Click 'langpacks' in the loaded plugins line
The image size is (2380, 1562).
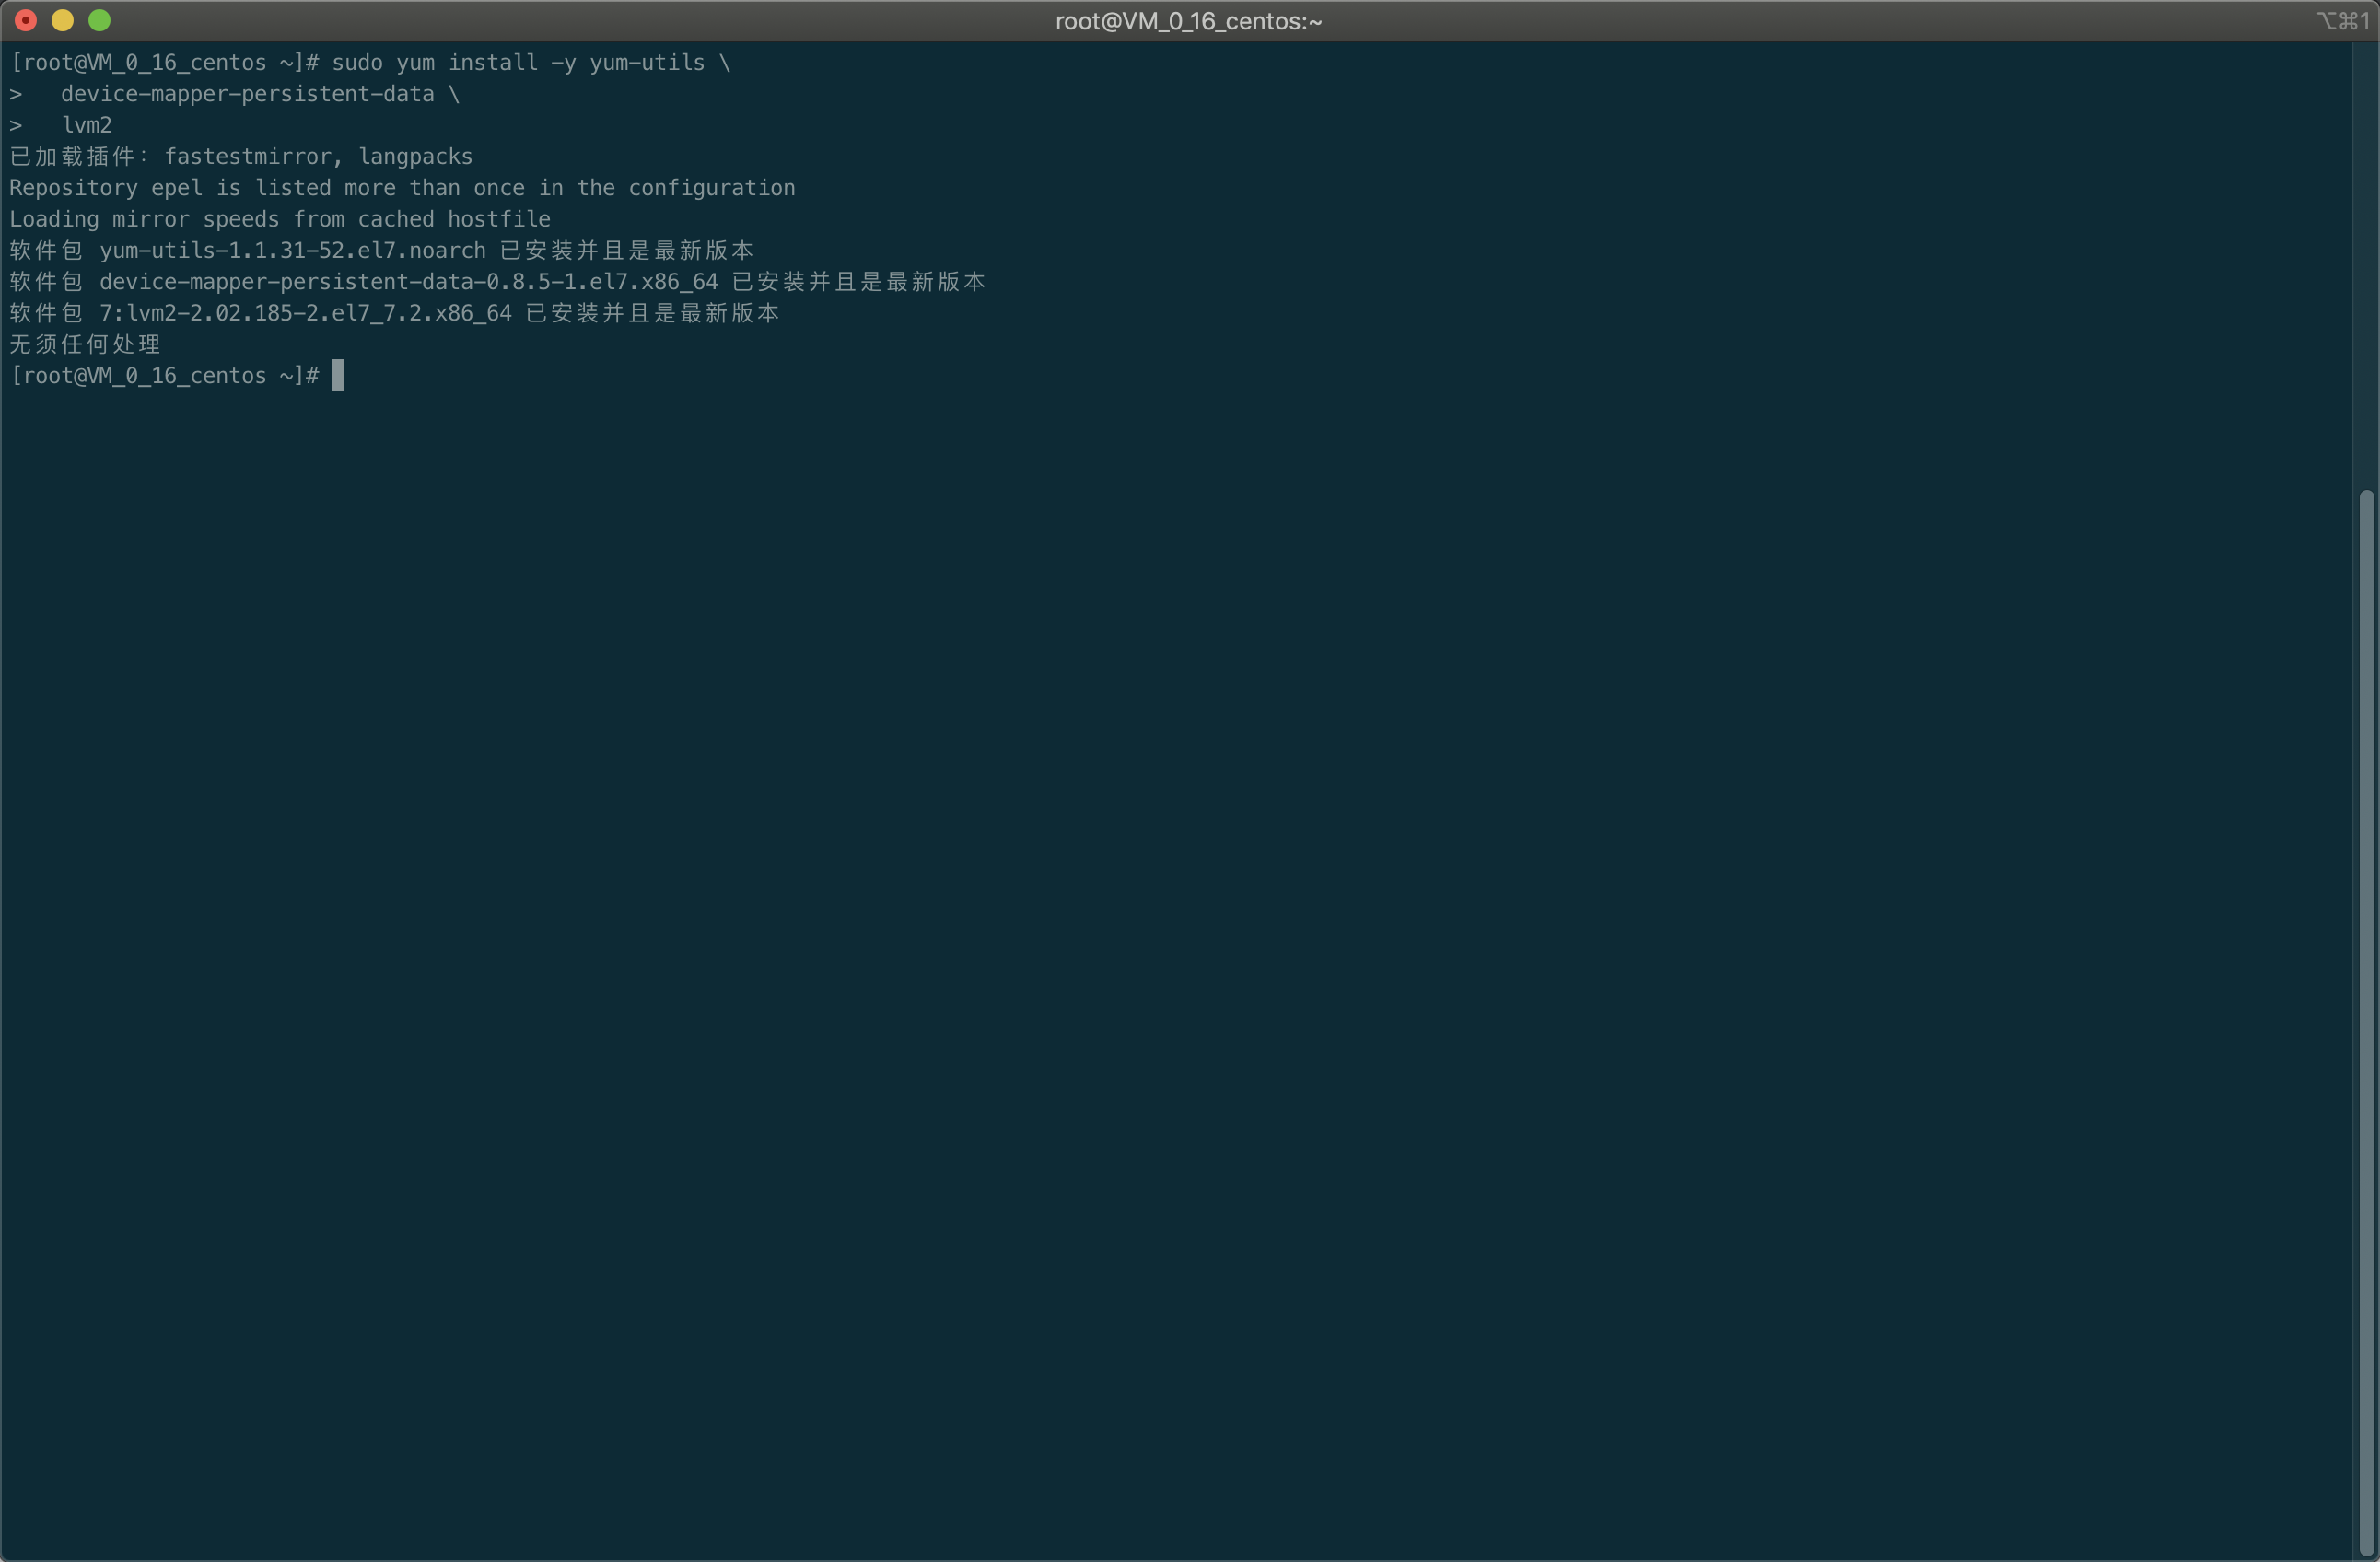tap(415, 156)
